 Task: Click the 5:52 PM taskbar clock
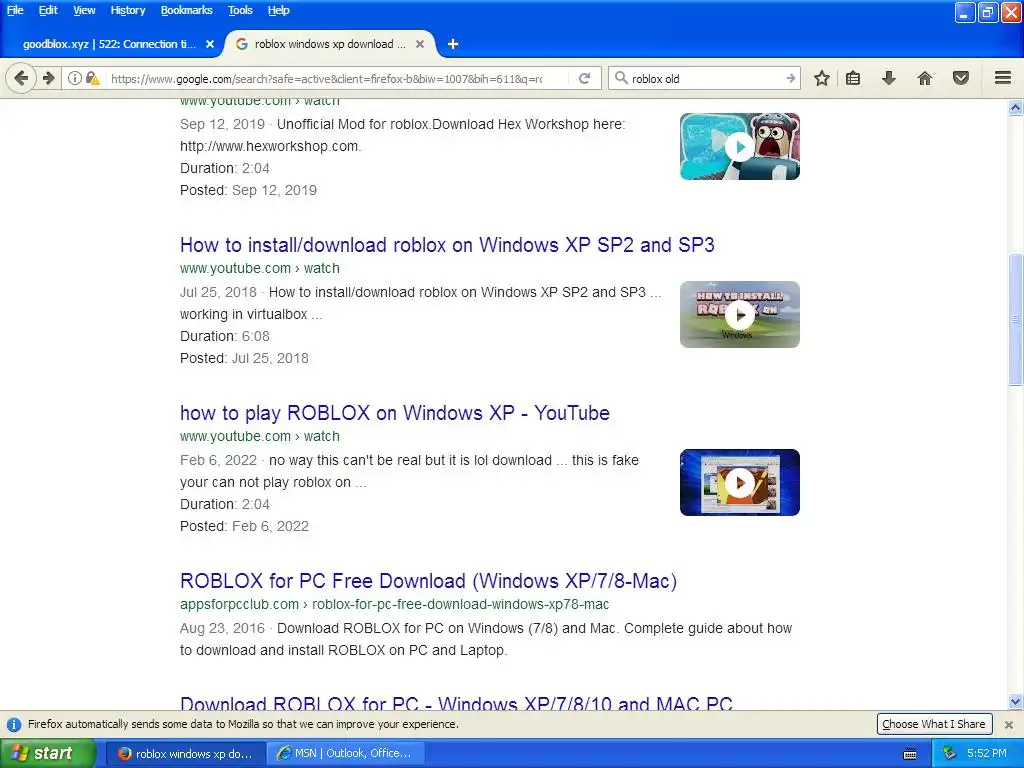pos(987,753)
